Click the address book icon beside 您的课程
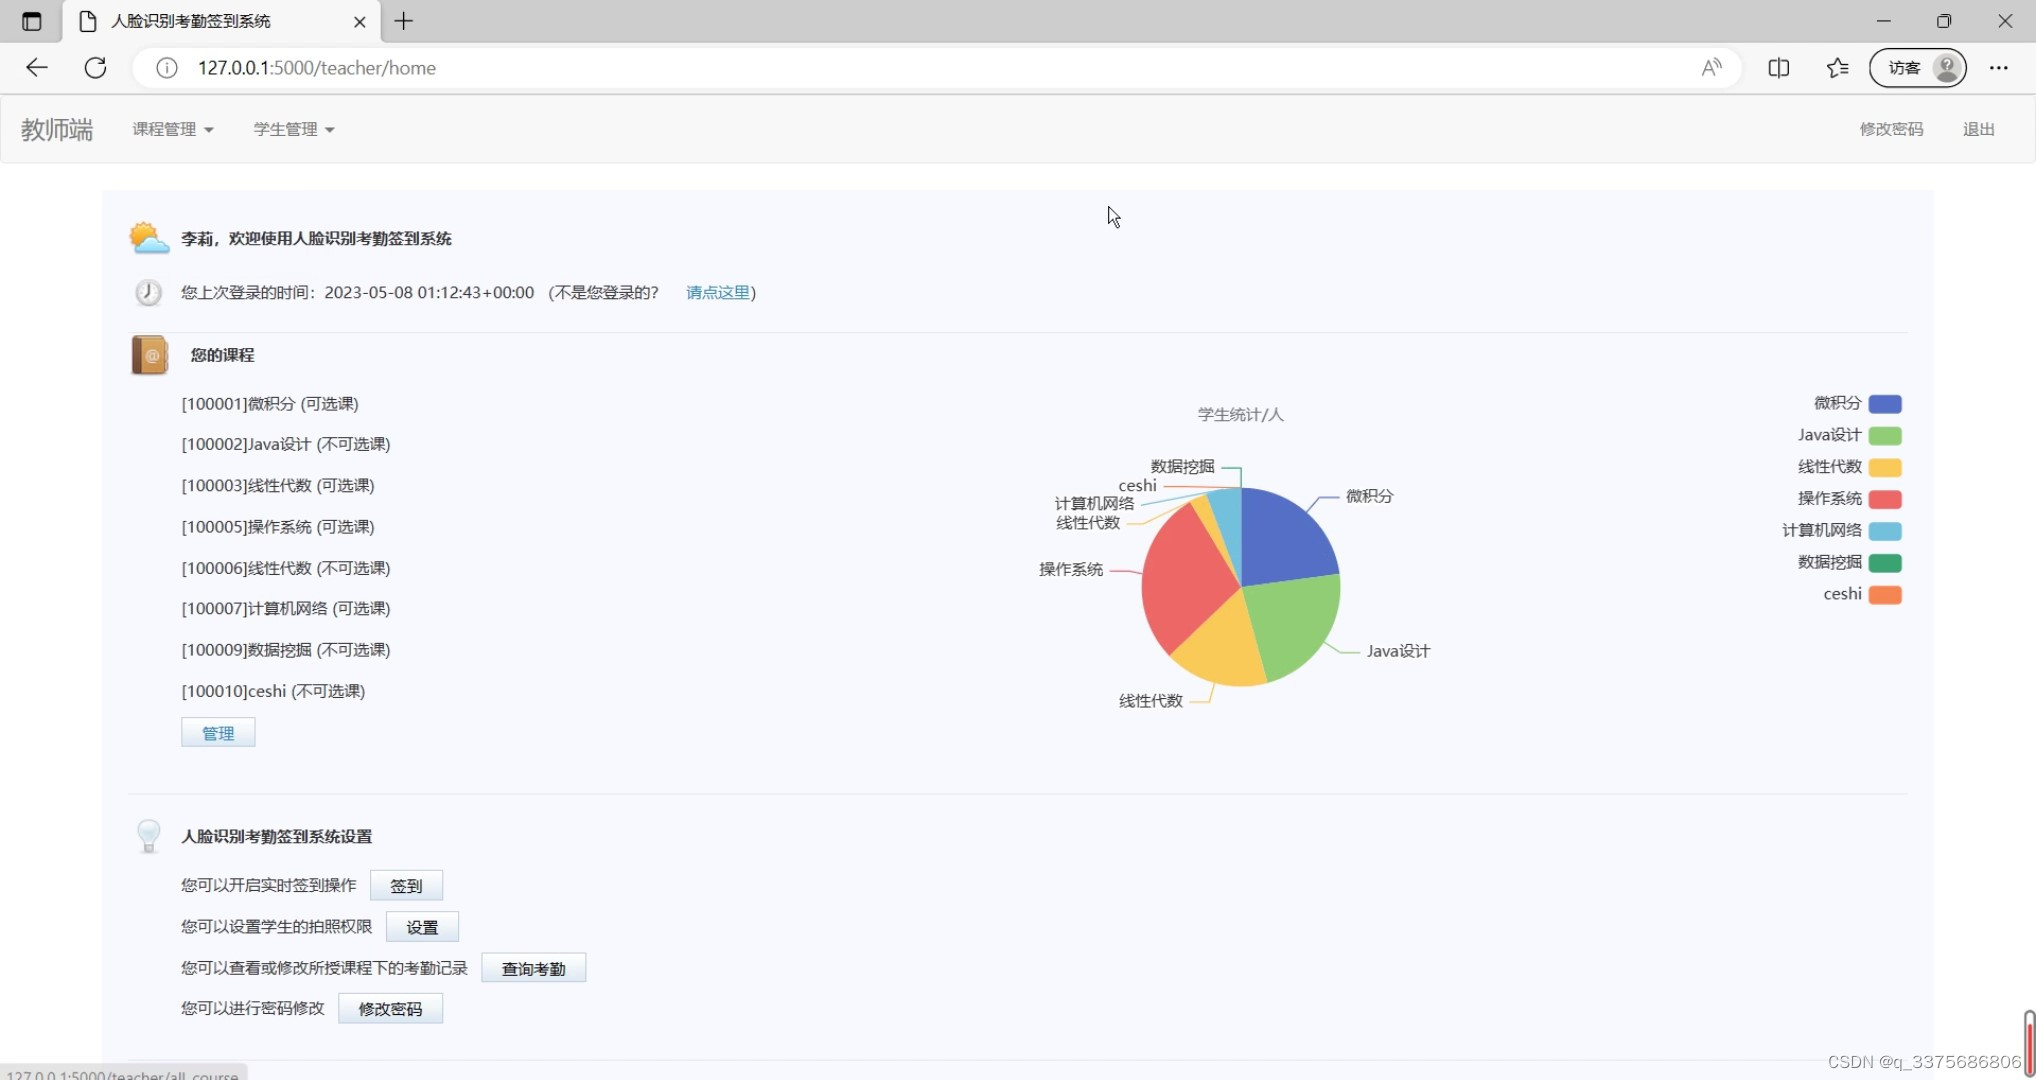 148,355
